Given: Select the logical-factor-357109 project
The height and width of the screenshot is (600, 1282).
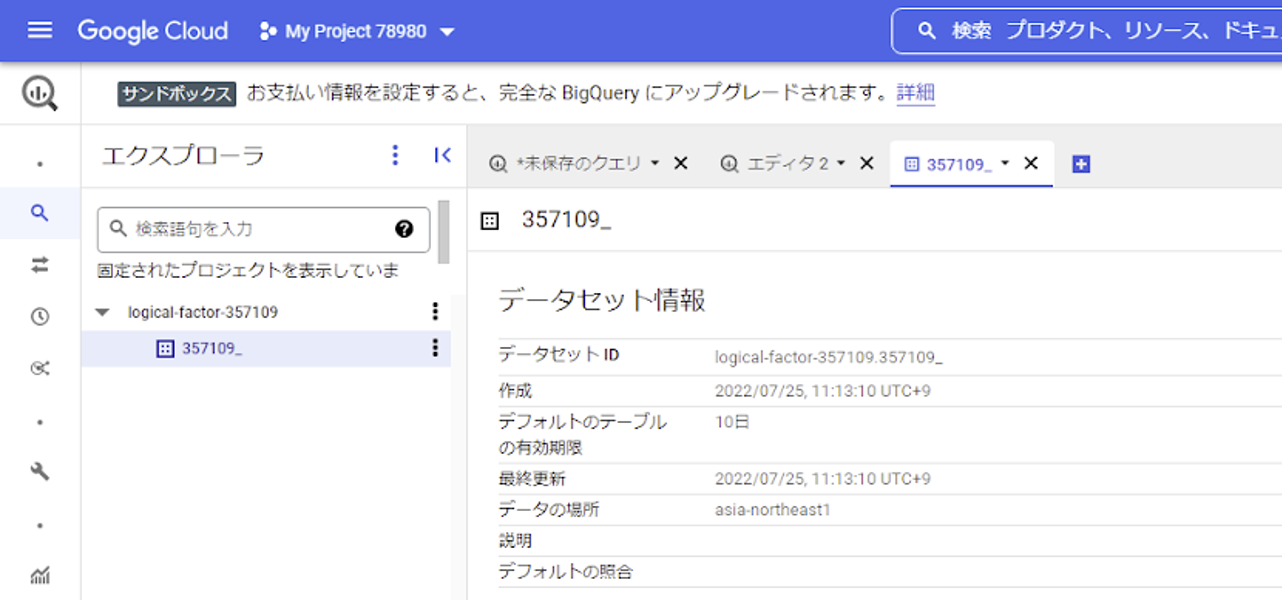Looking at the screenshot, I should [203, 312].
